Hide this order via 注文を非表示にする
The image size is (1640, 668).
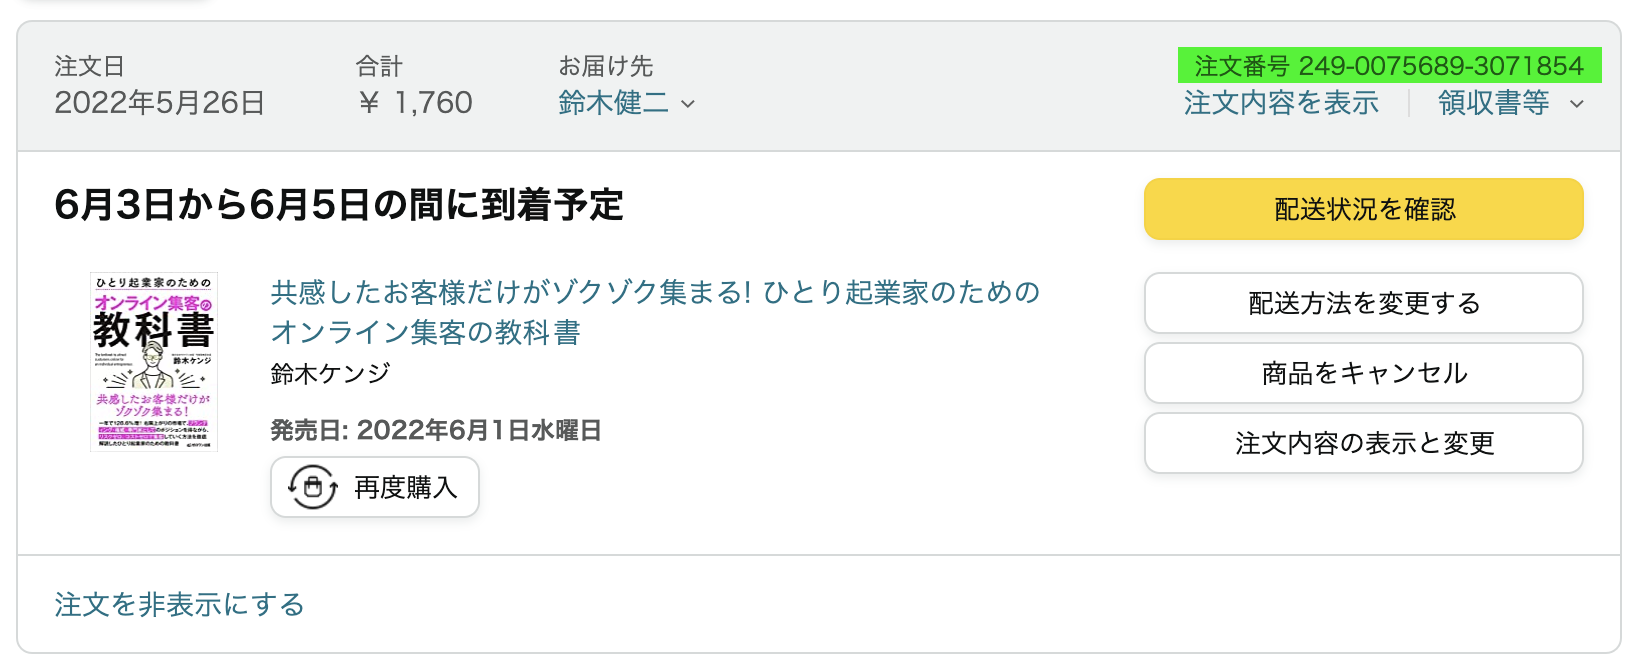tap(178, 604)
